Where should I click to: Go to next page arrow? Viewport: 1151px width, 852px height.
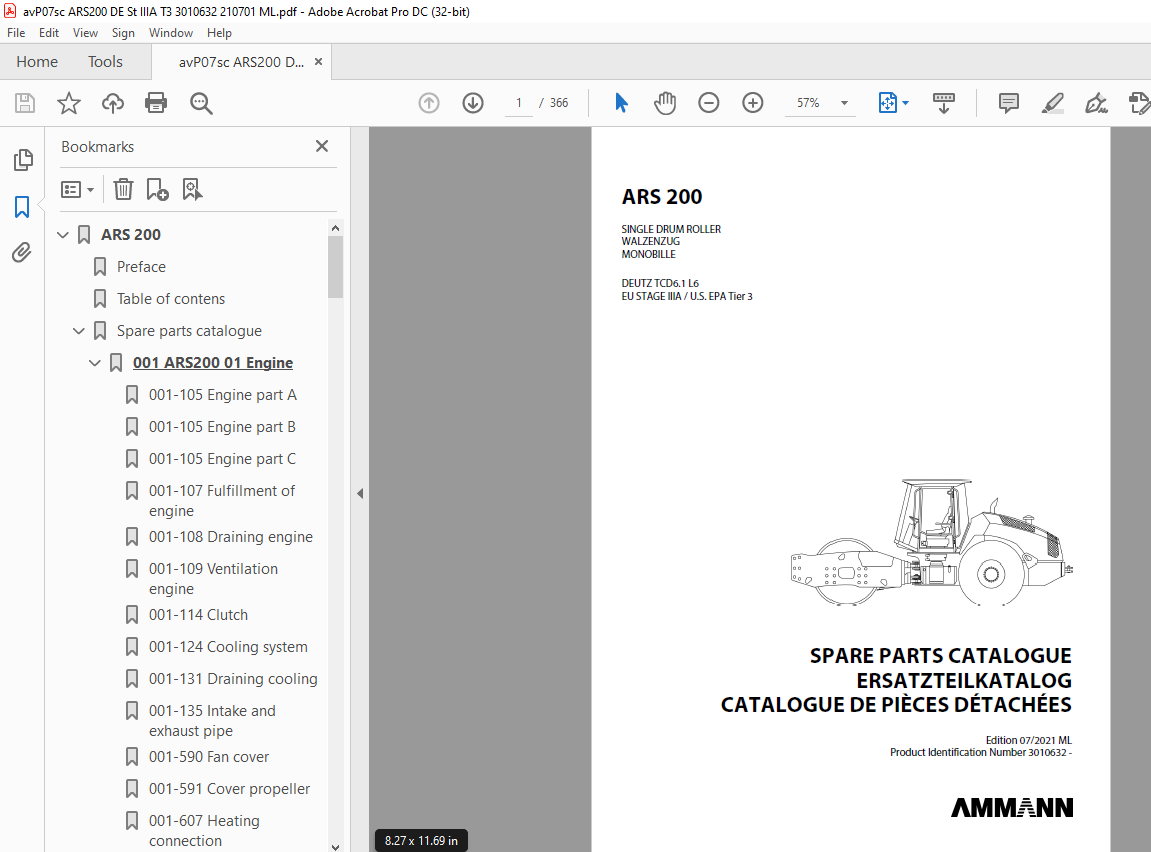pyautogui.click(x=473, y=103)
